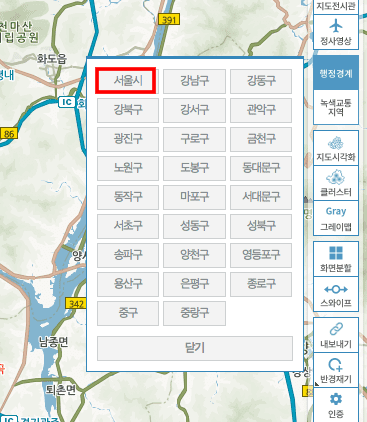Choose the 강동구 district button
The image size is (367, 422).
point(261,81)
